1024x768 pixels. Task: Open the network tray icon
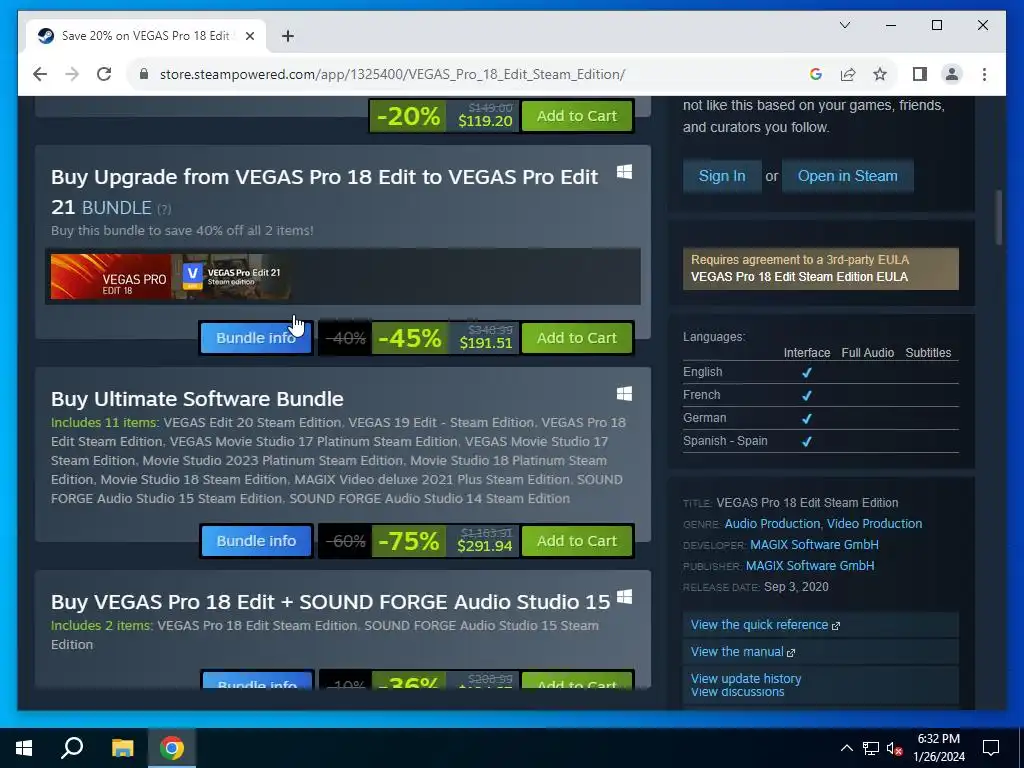pyautogui.click(x=871, y=748)
